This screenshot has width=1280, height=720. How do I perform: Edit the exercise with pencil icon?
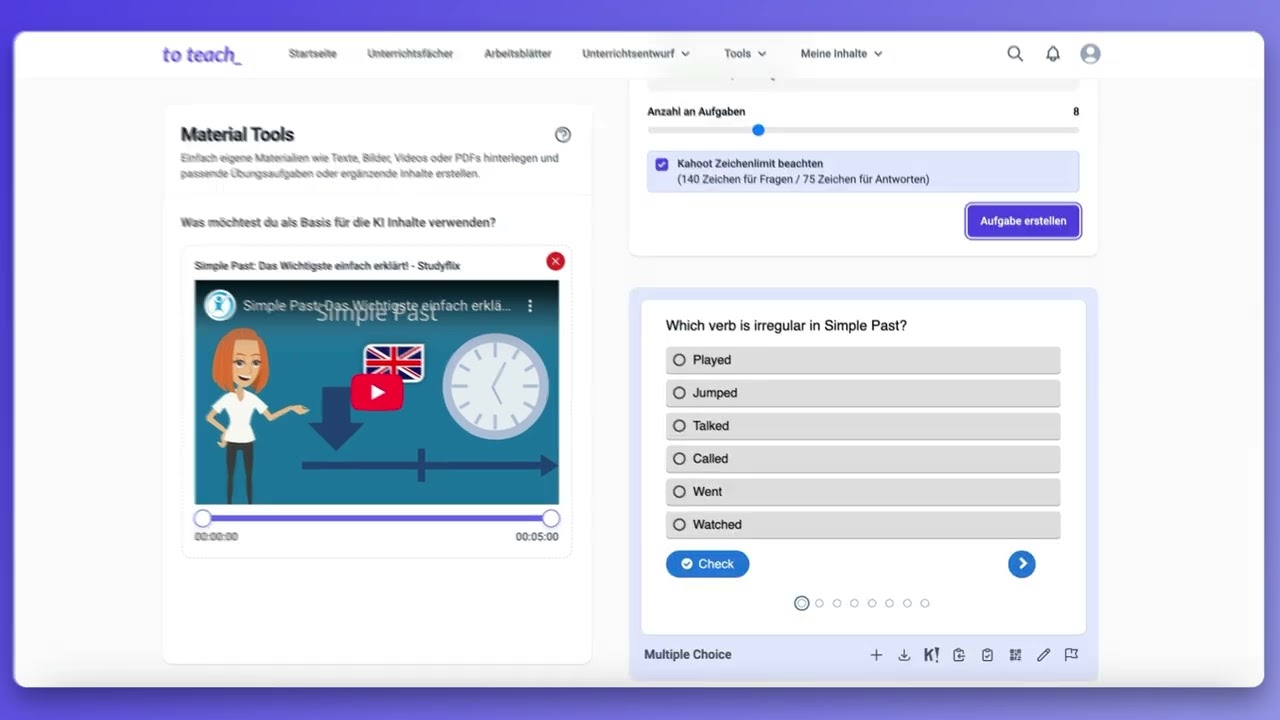1043,655
